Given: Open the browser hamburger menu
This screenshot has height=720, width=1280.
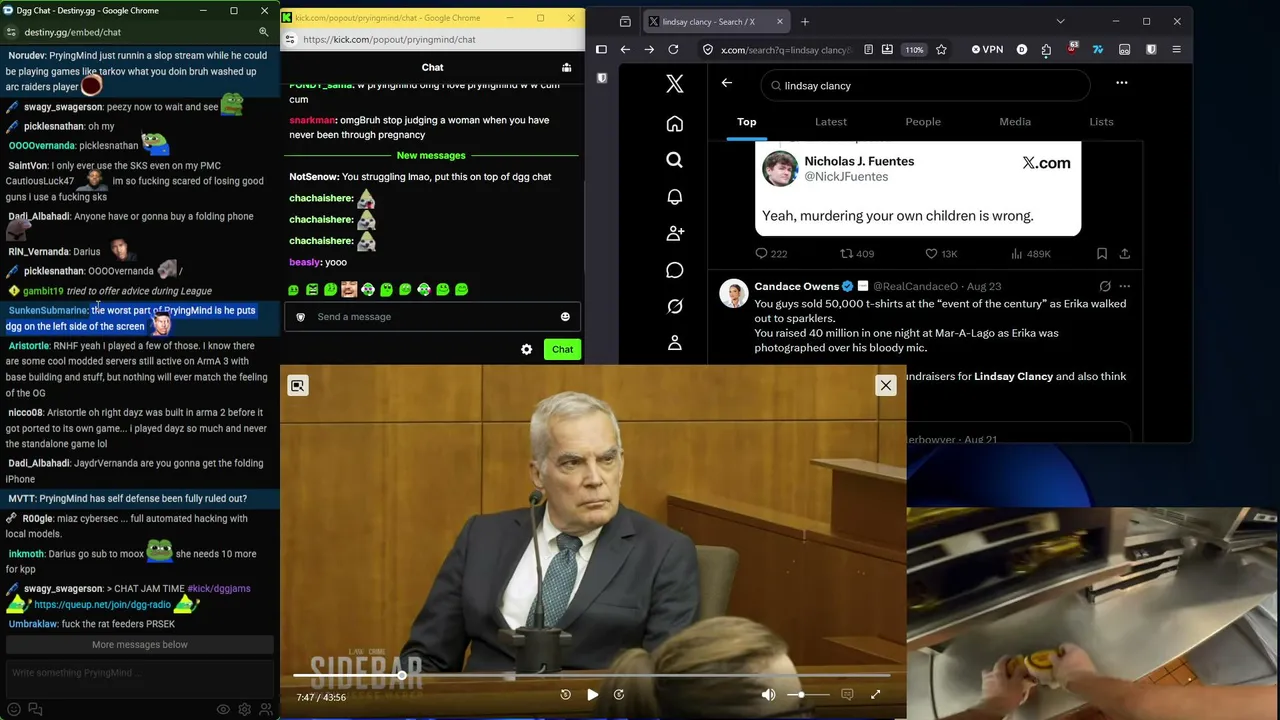Looking at the screenshot, I should pyautogui.click(x=1176, y=50).
